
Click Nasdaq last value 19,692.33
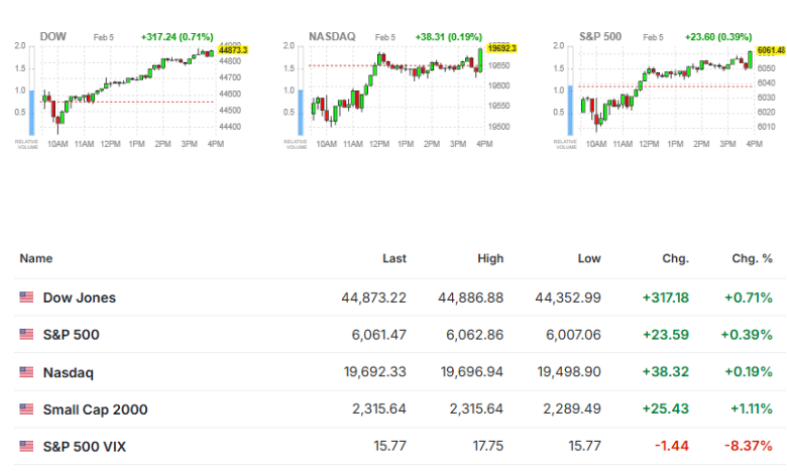[375, 372]
